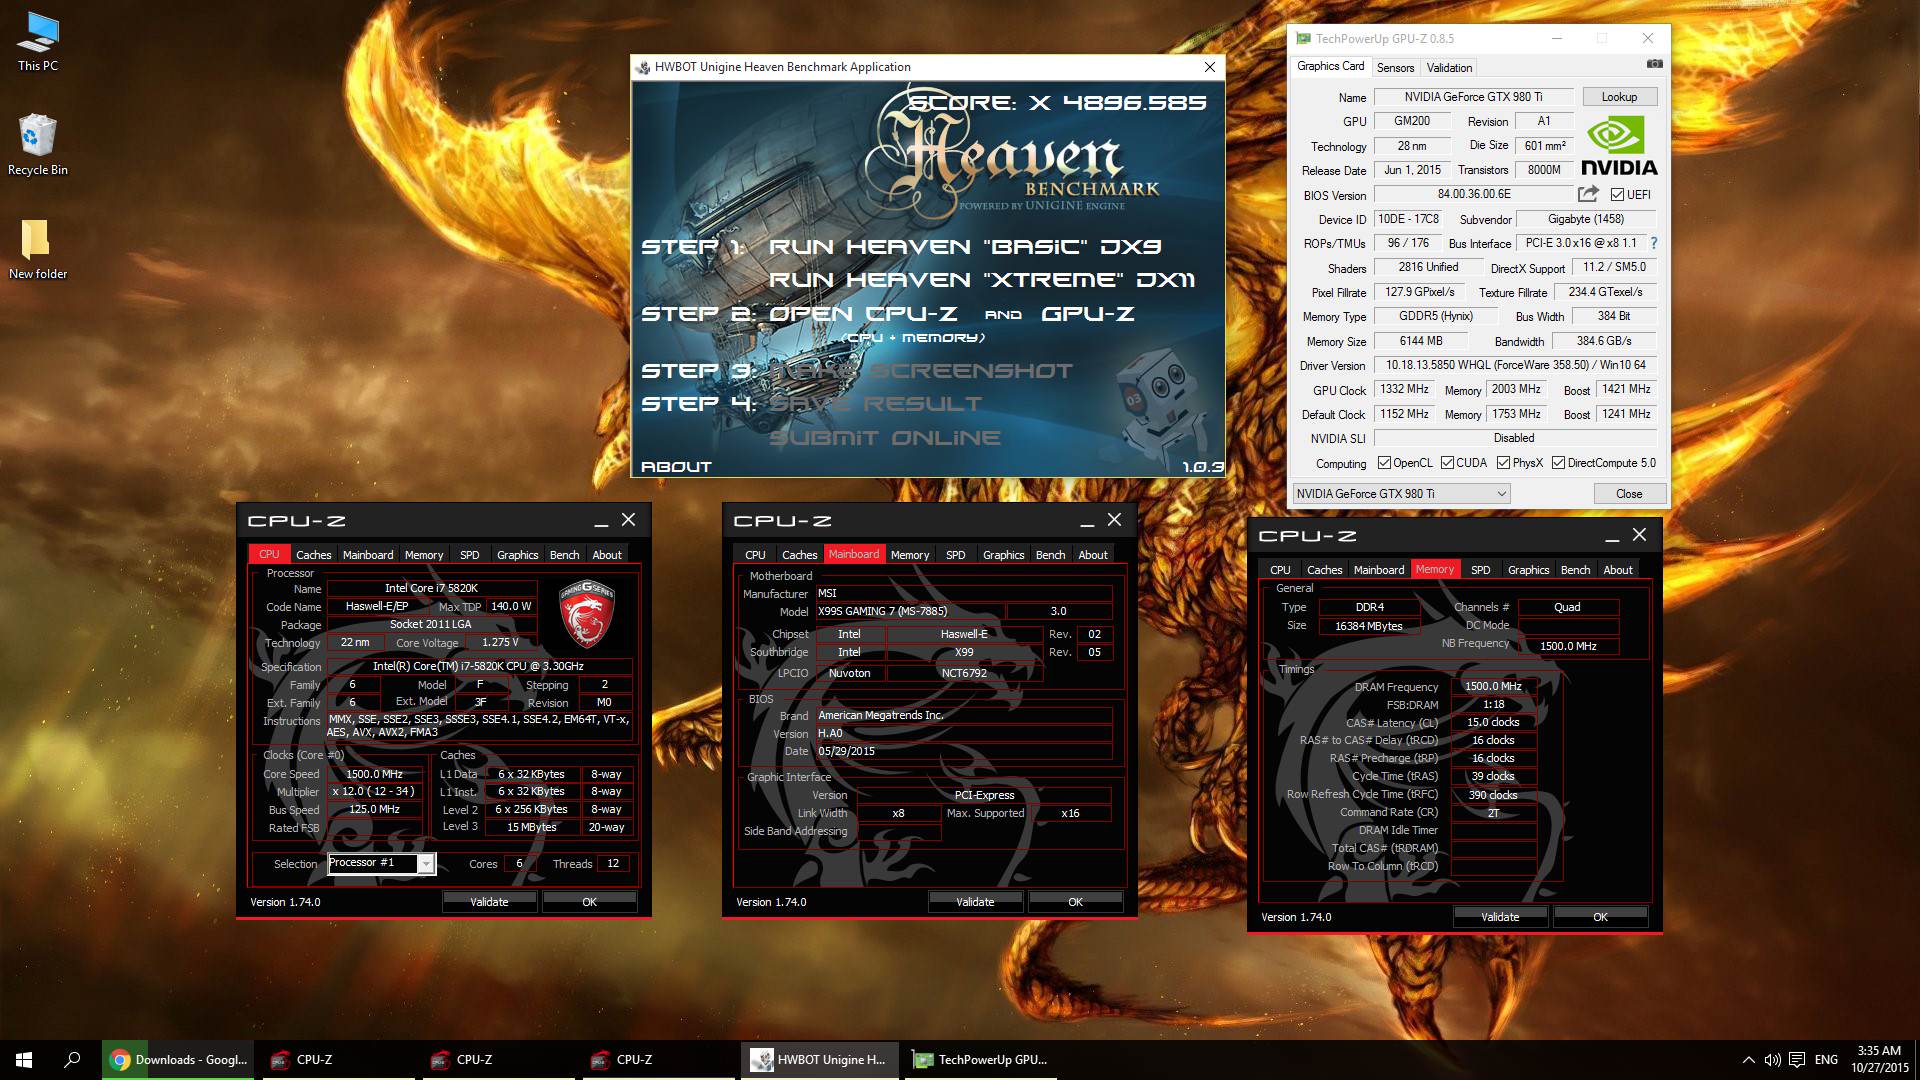This screenshot has width=1920, height=1080.
Task: Click OK in right CPU-Z Memory window
Action: 1600,917
